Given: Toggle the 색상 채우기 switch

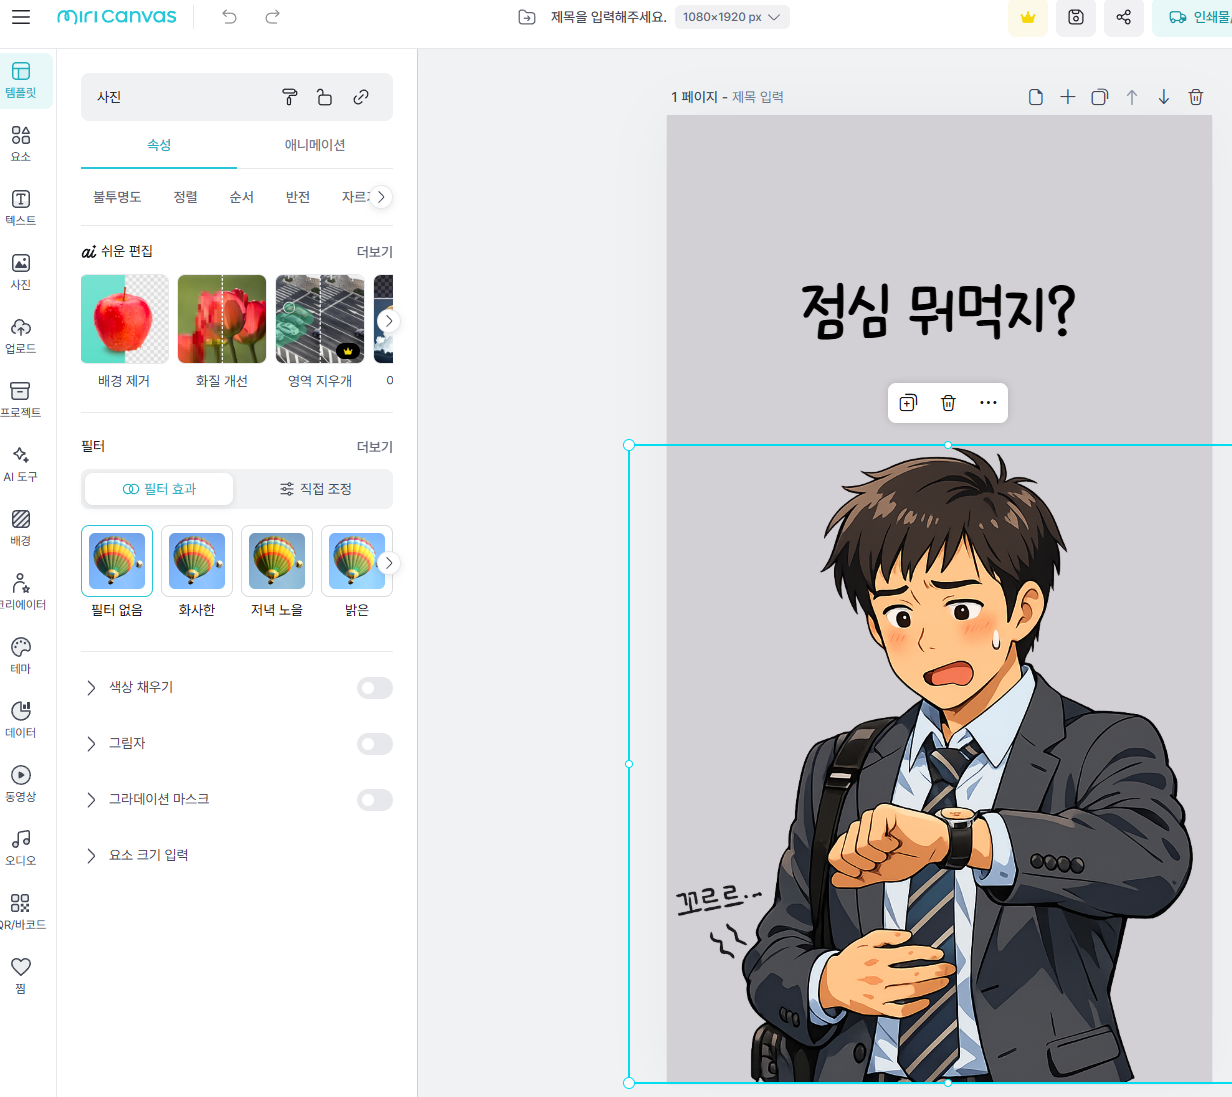Looking at the screenshot, I should pos(375,688).
